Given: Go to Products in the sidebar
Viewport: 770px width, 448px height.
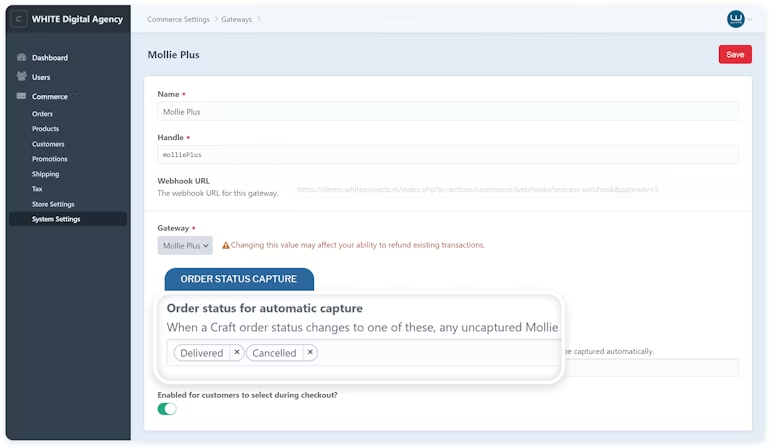Looking at the screenshot, I should coord(45,129).
